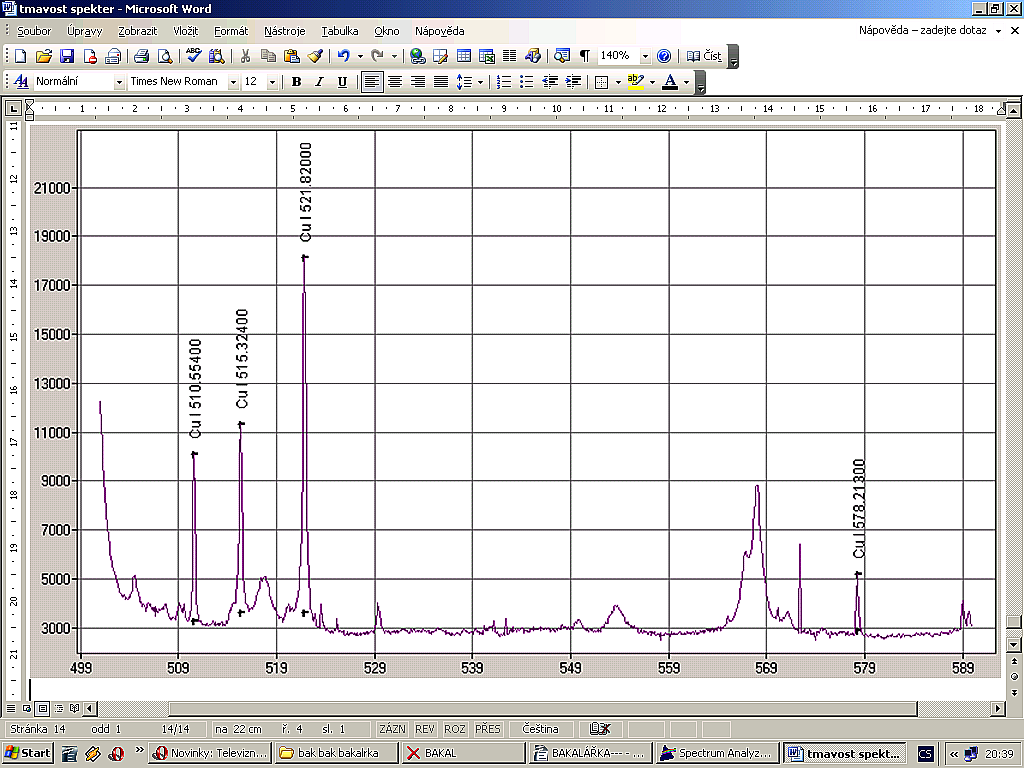Open the bak bak bakalrka folder taskbar button
This screenshot has width=1024, height=768.
coord(336,753)
